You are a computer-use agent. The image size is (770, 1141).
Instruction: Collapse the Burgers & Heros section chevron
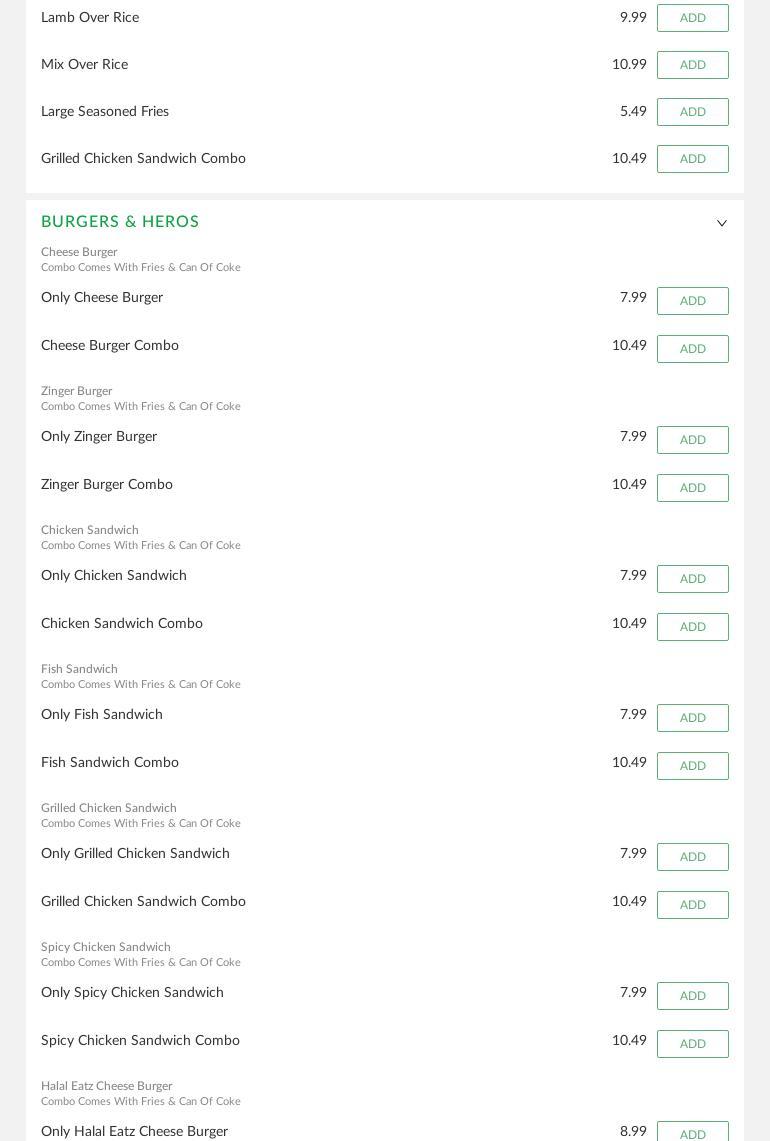tap(721, 223)
